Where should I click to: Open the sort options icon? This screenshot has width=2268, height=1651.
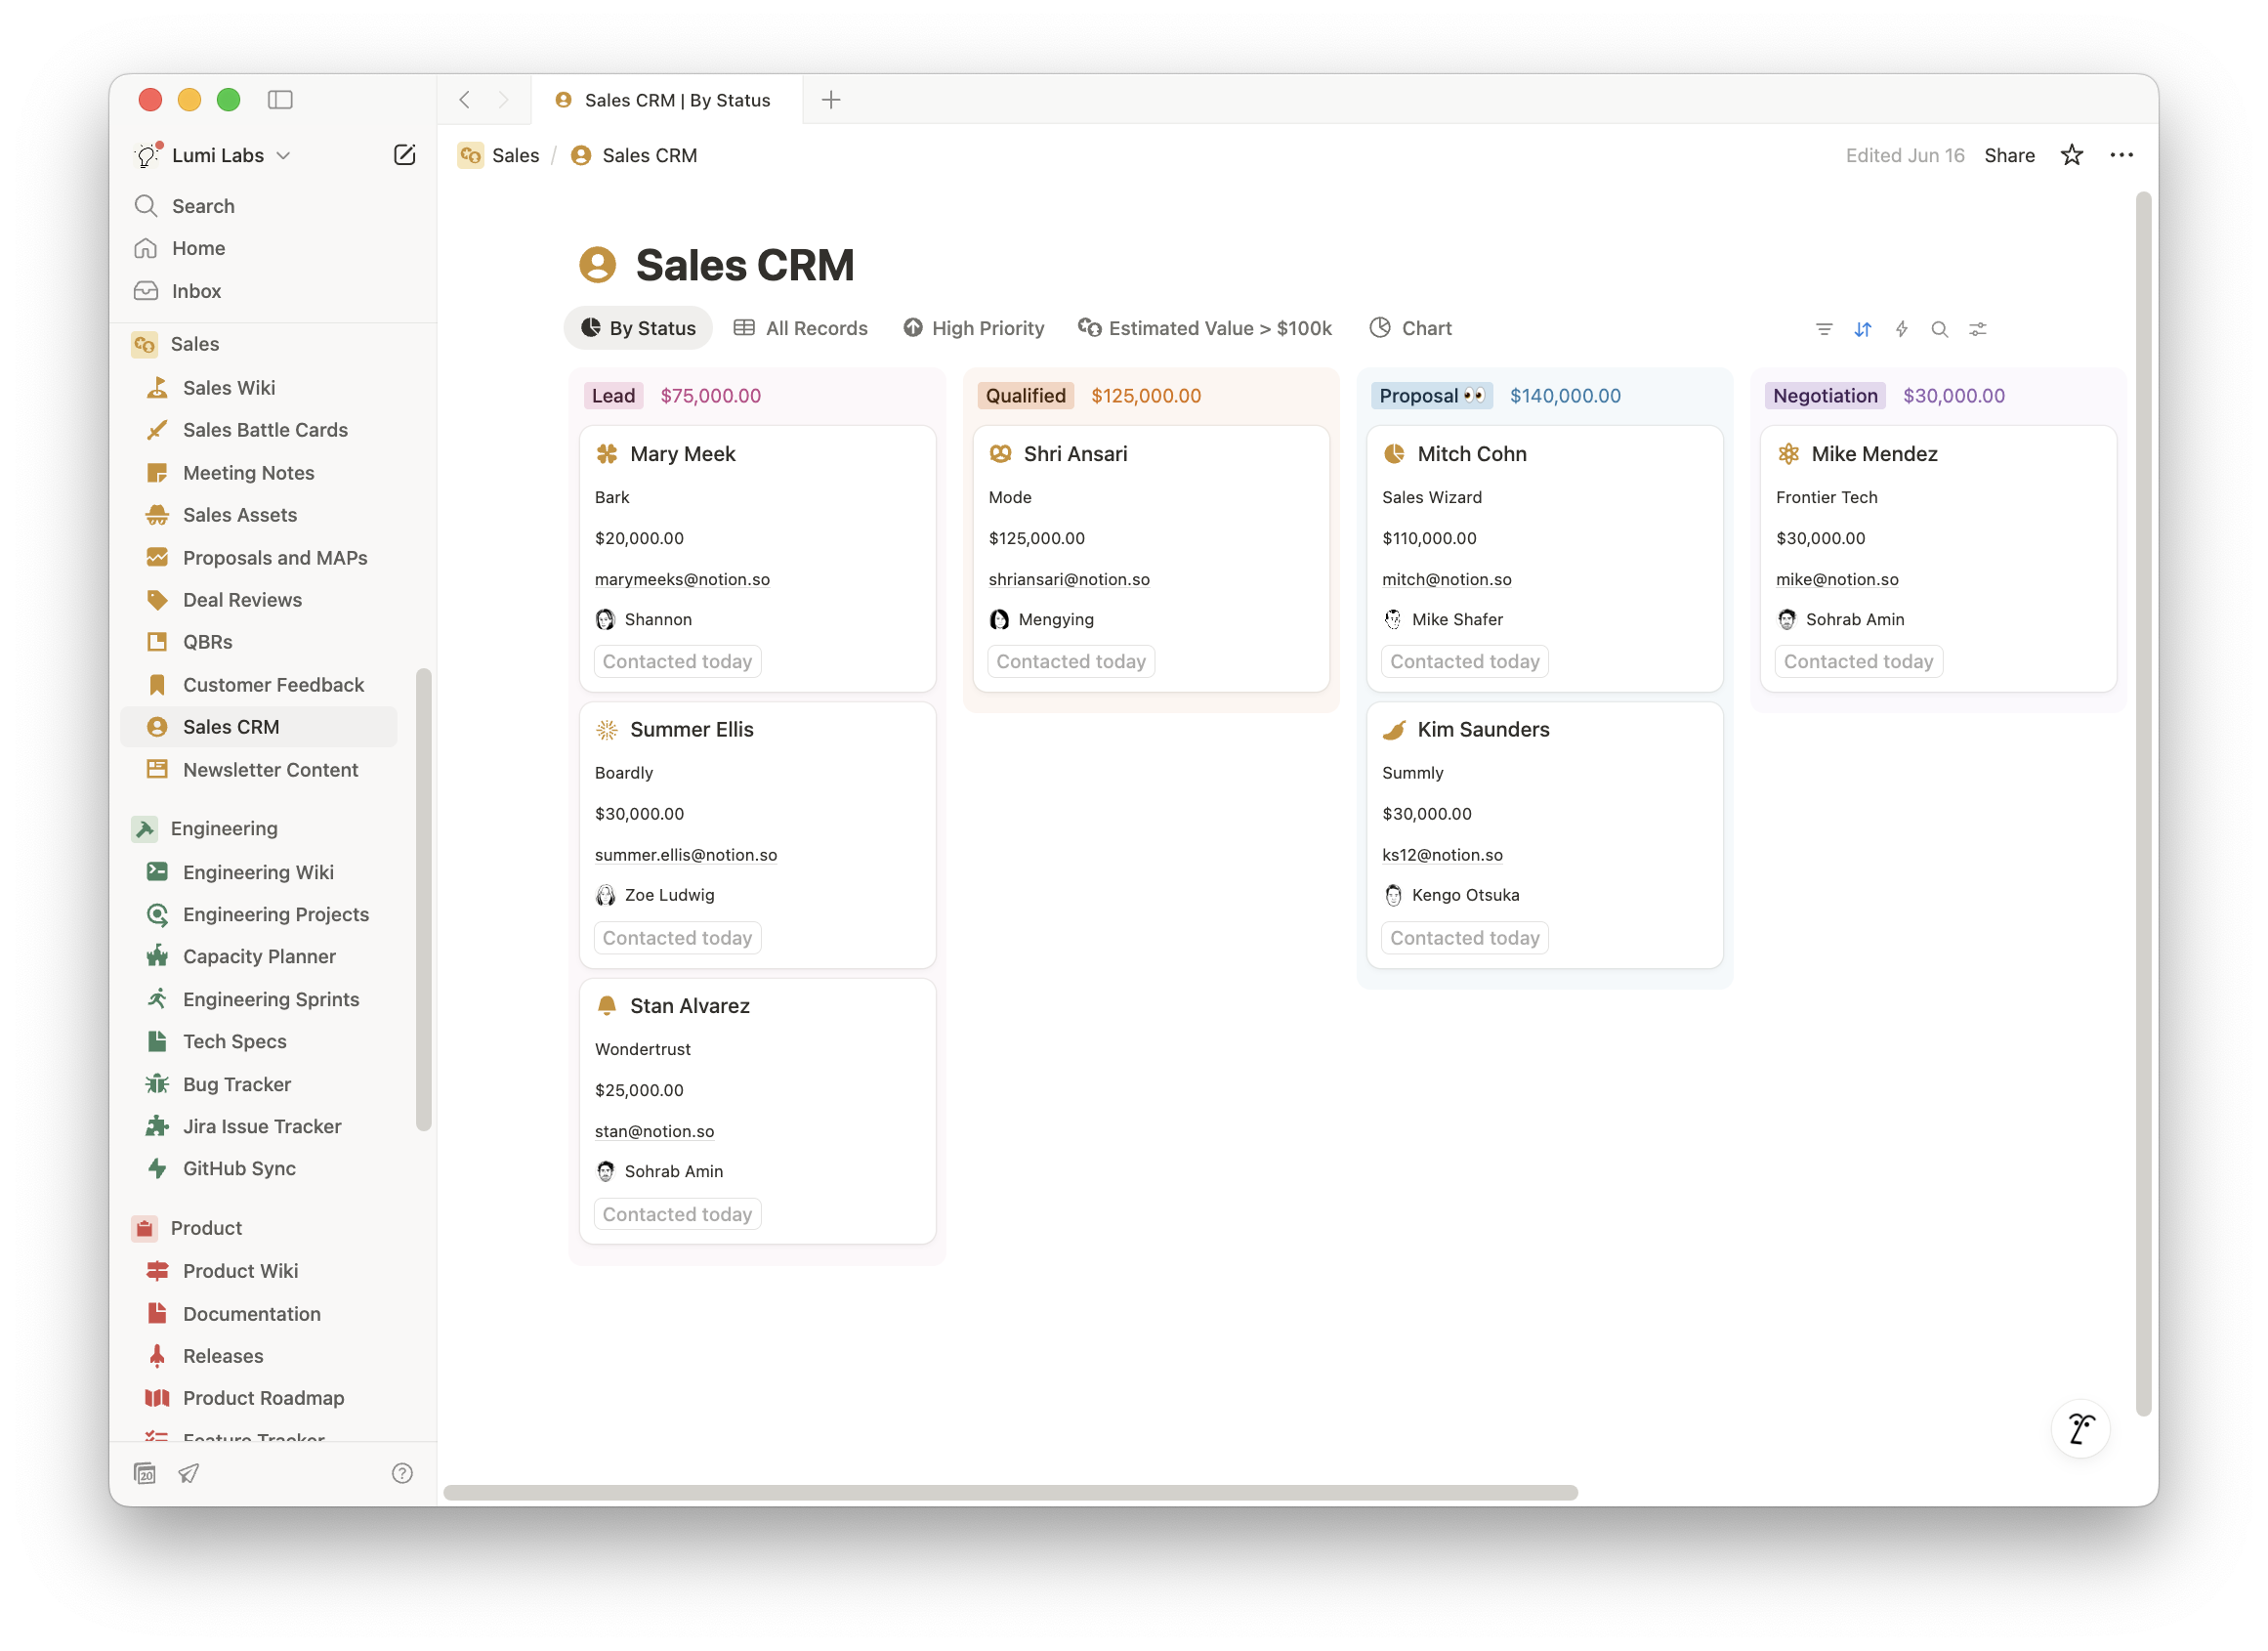(1863, 328)
